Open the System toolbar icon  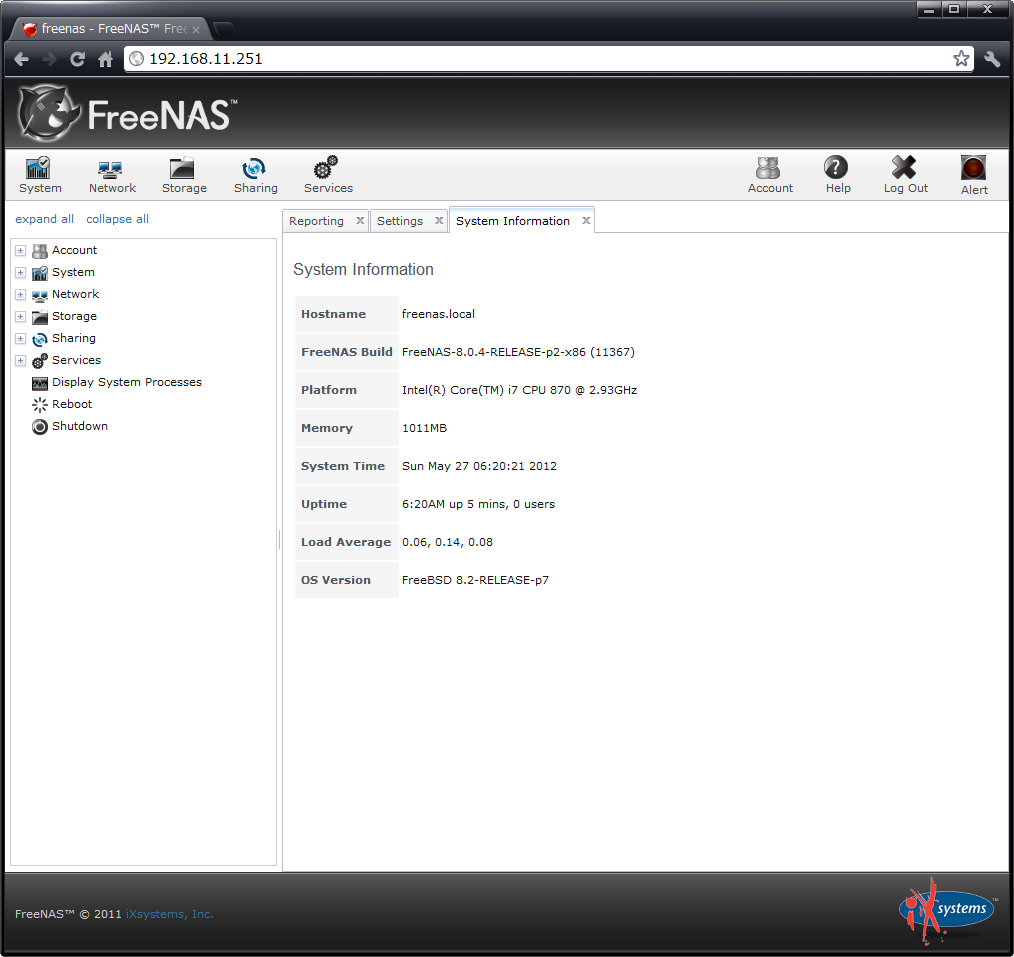(39, 175)
